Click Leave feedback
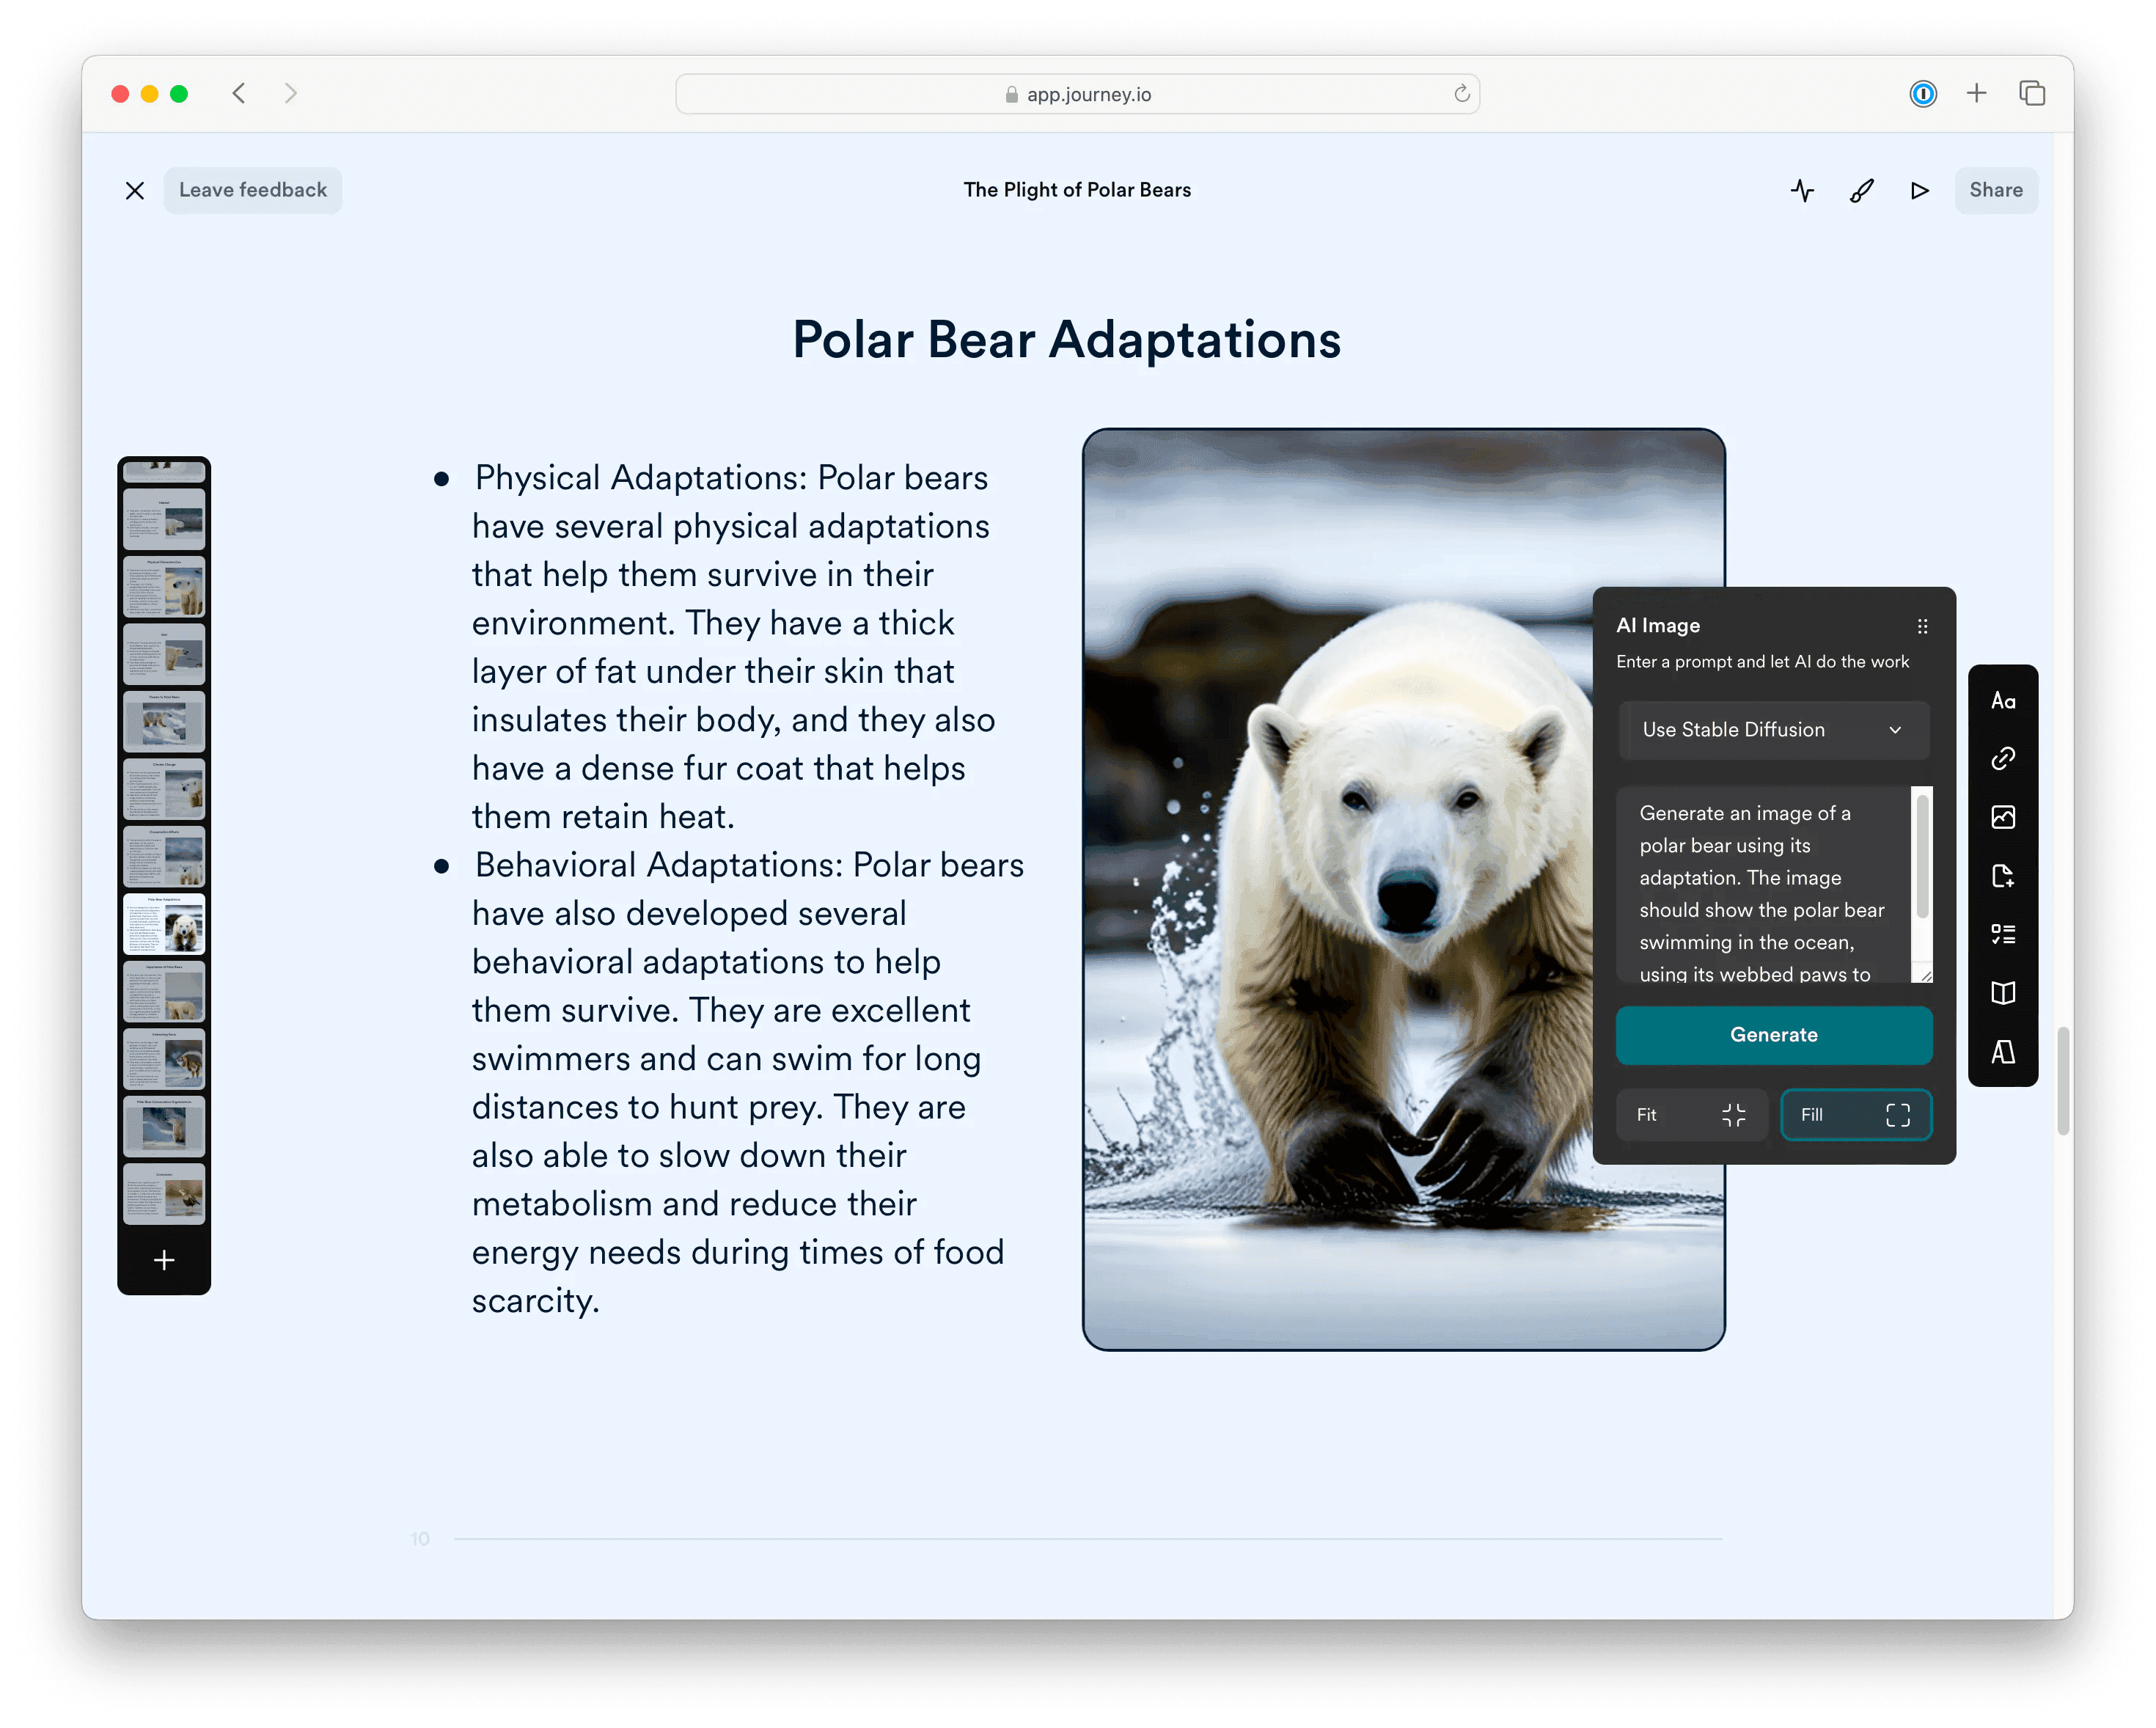Screen dimensions: 2156x1728 [x=252, y=190]
